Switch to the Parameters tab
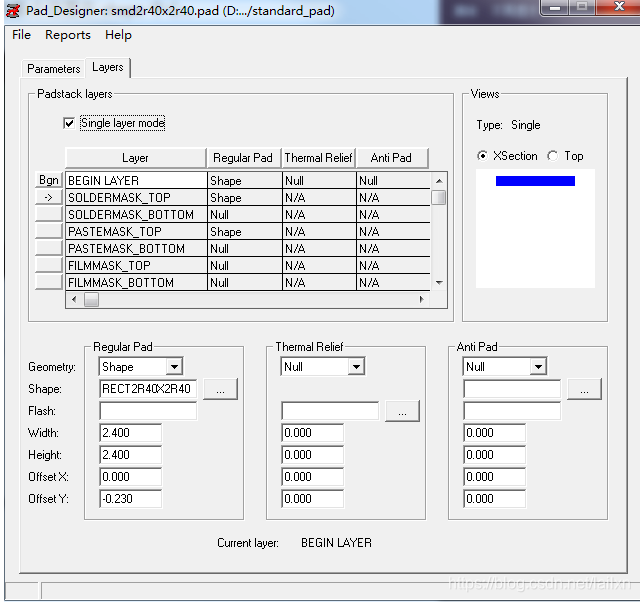Screen dimensions: 640x602 click(54, 69)
